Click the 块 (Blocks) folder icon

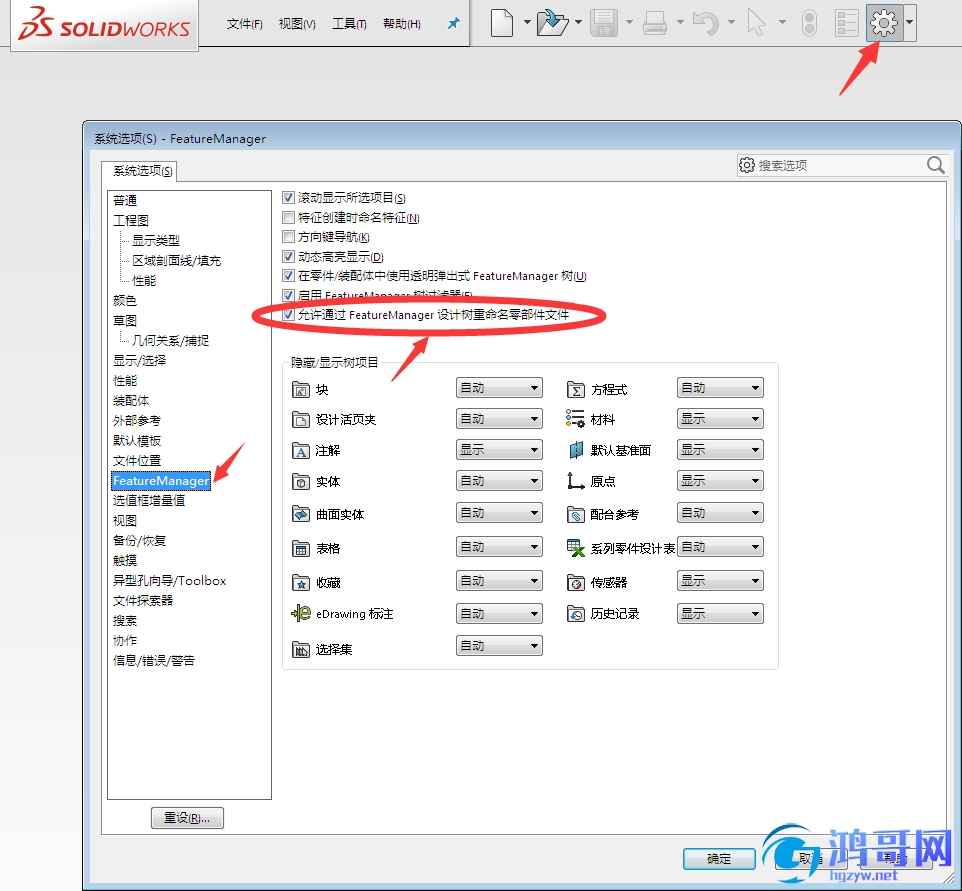pyautogui.click(x=301, y=389)
